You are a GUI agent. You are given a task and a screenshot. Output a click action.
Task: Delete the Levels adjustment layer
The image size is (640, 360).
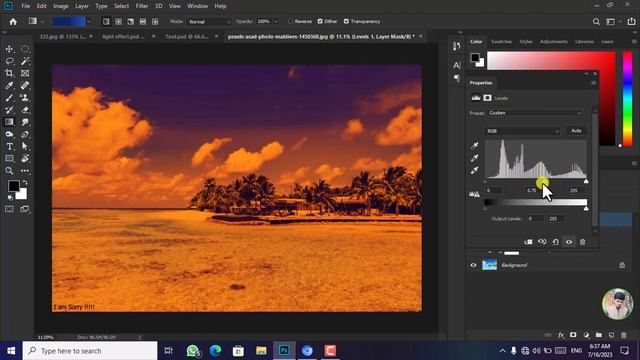[582, 242]
